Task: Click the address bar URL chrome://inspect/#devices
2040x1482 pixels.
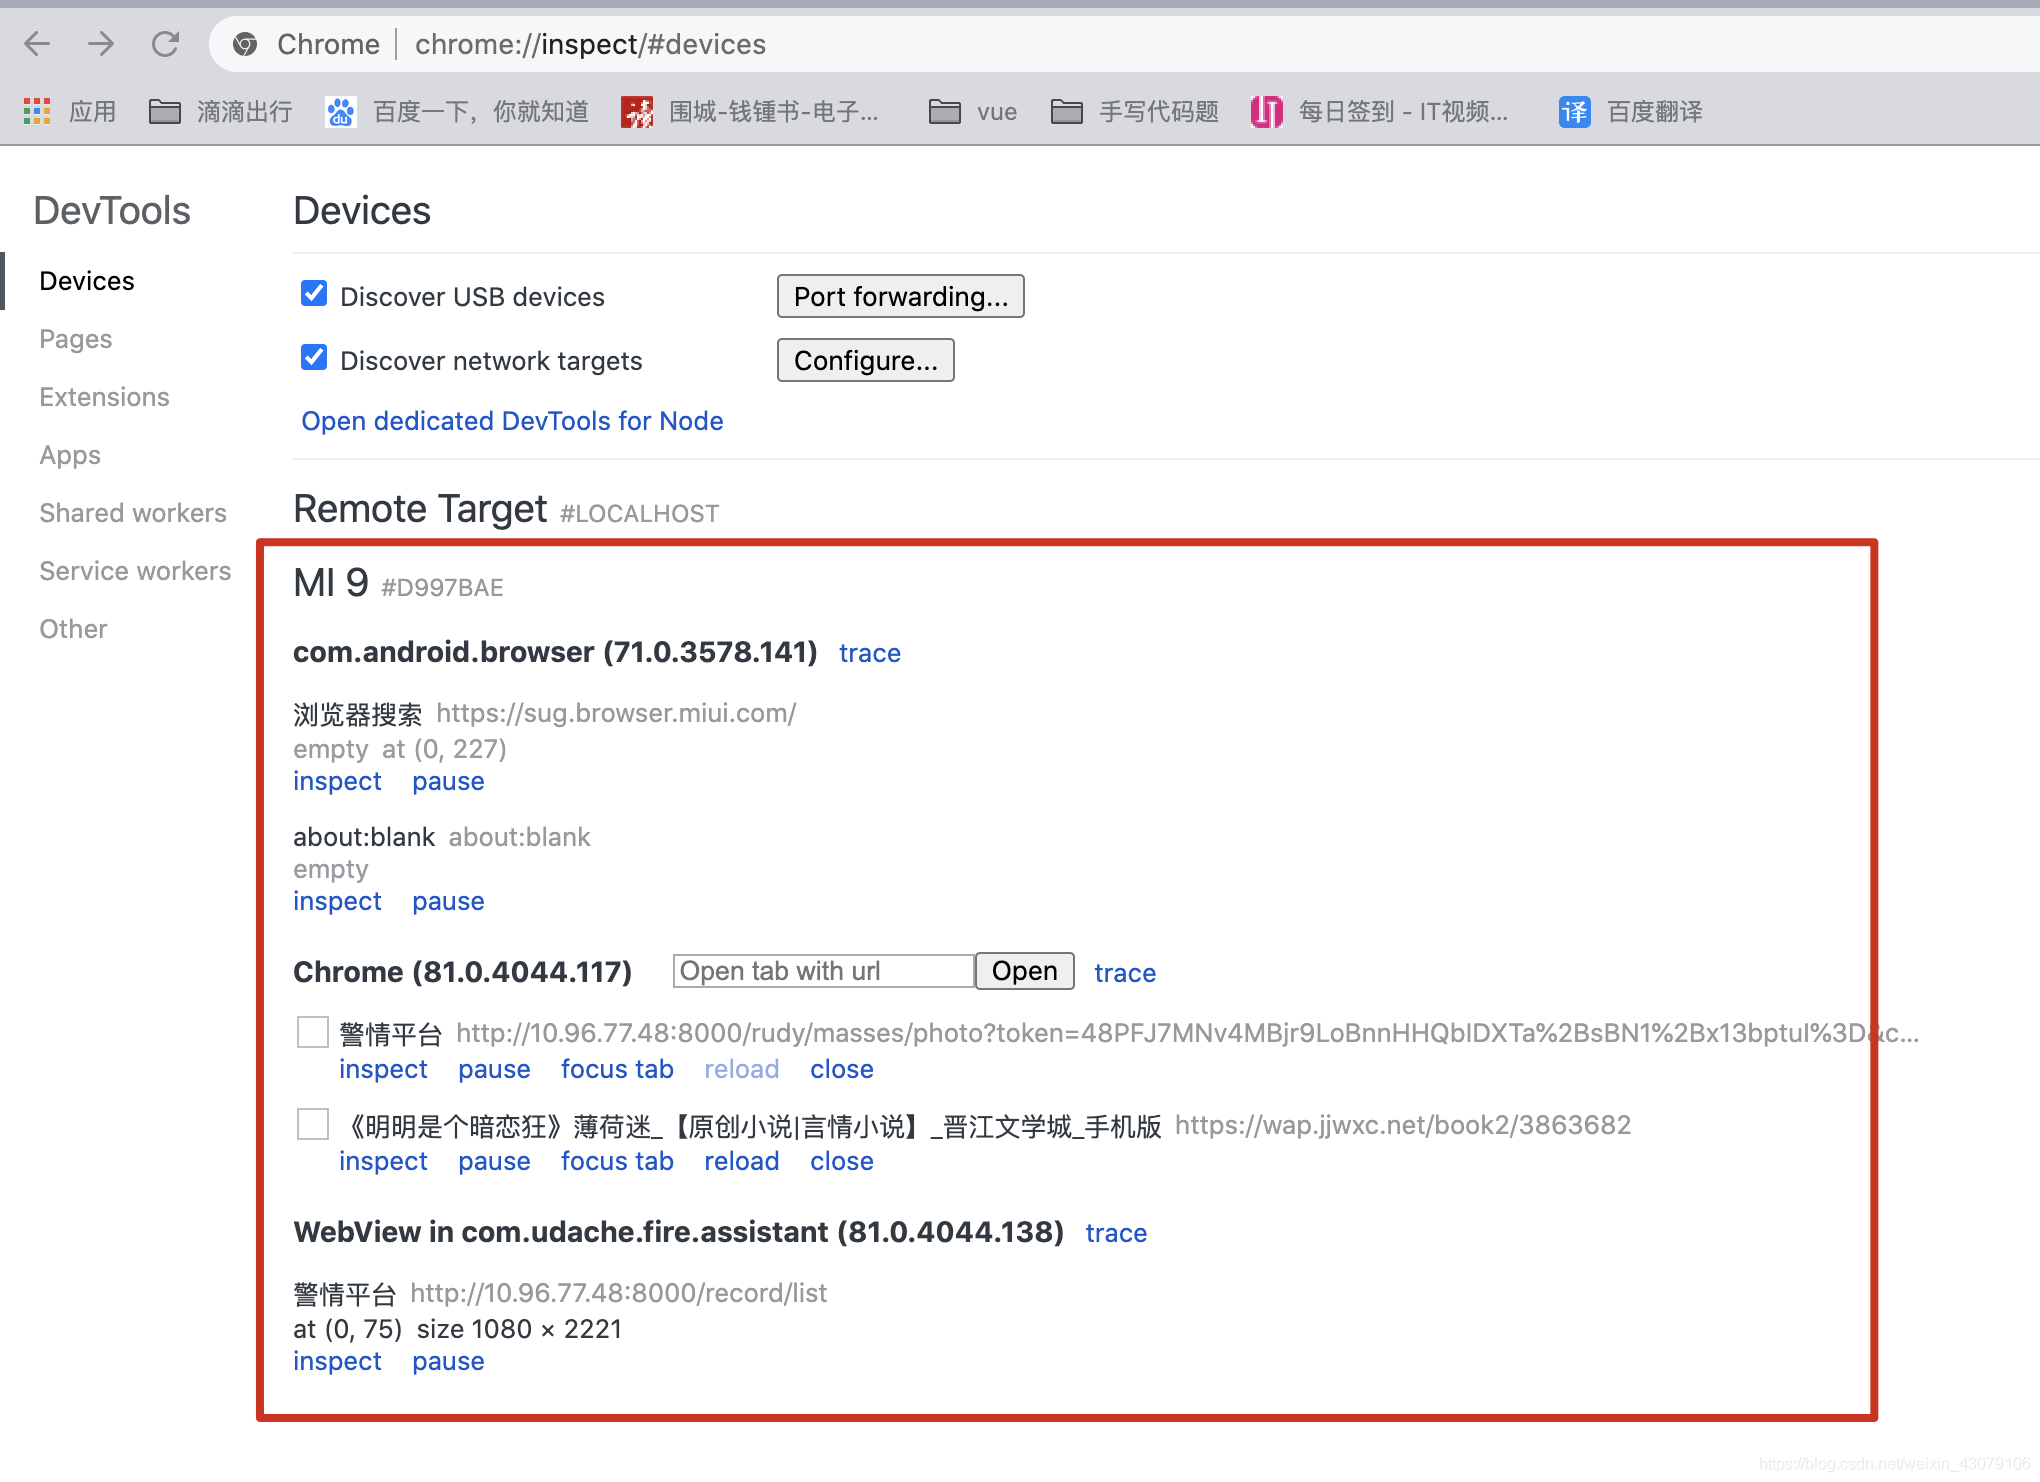Action: tap(590, 44)
